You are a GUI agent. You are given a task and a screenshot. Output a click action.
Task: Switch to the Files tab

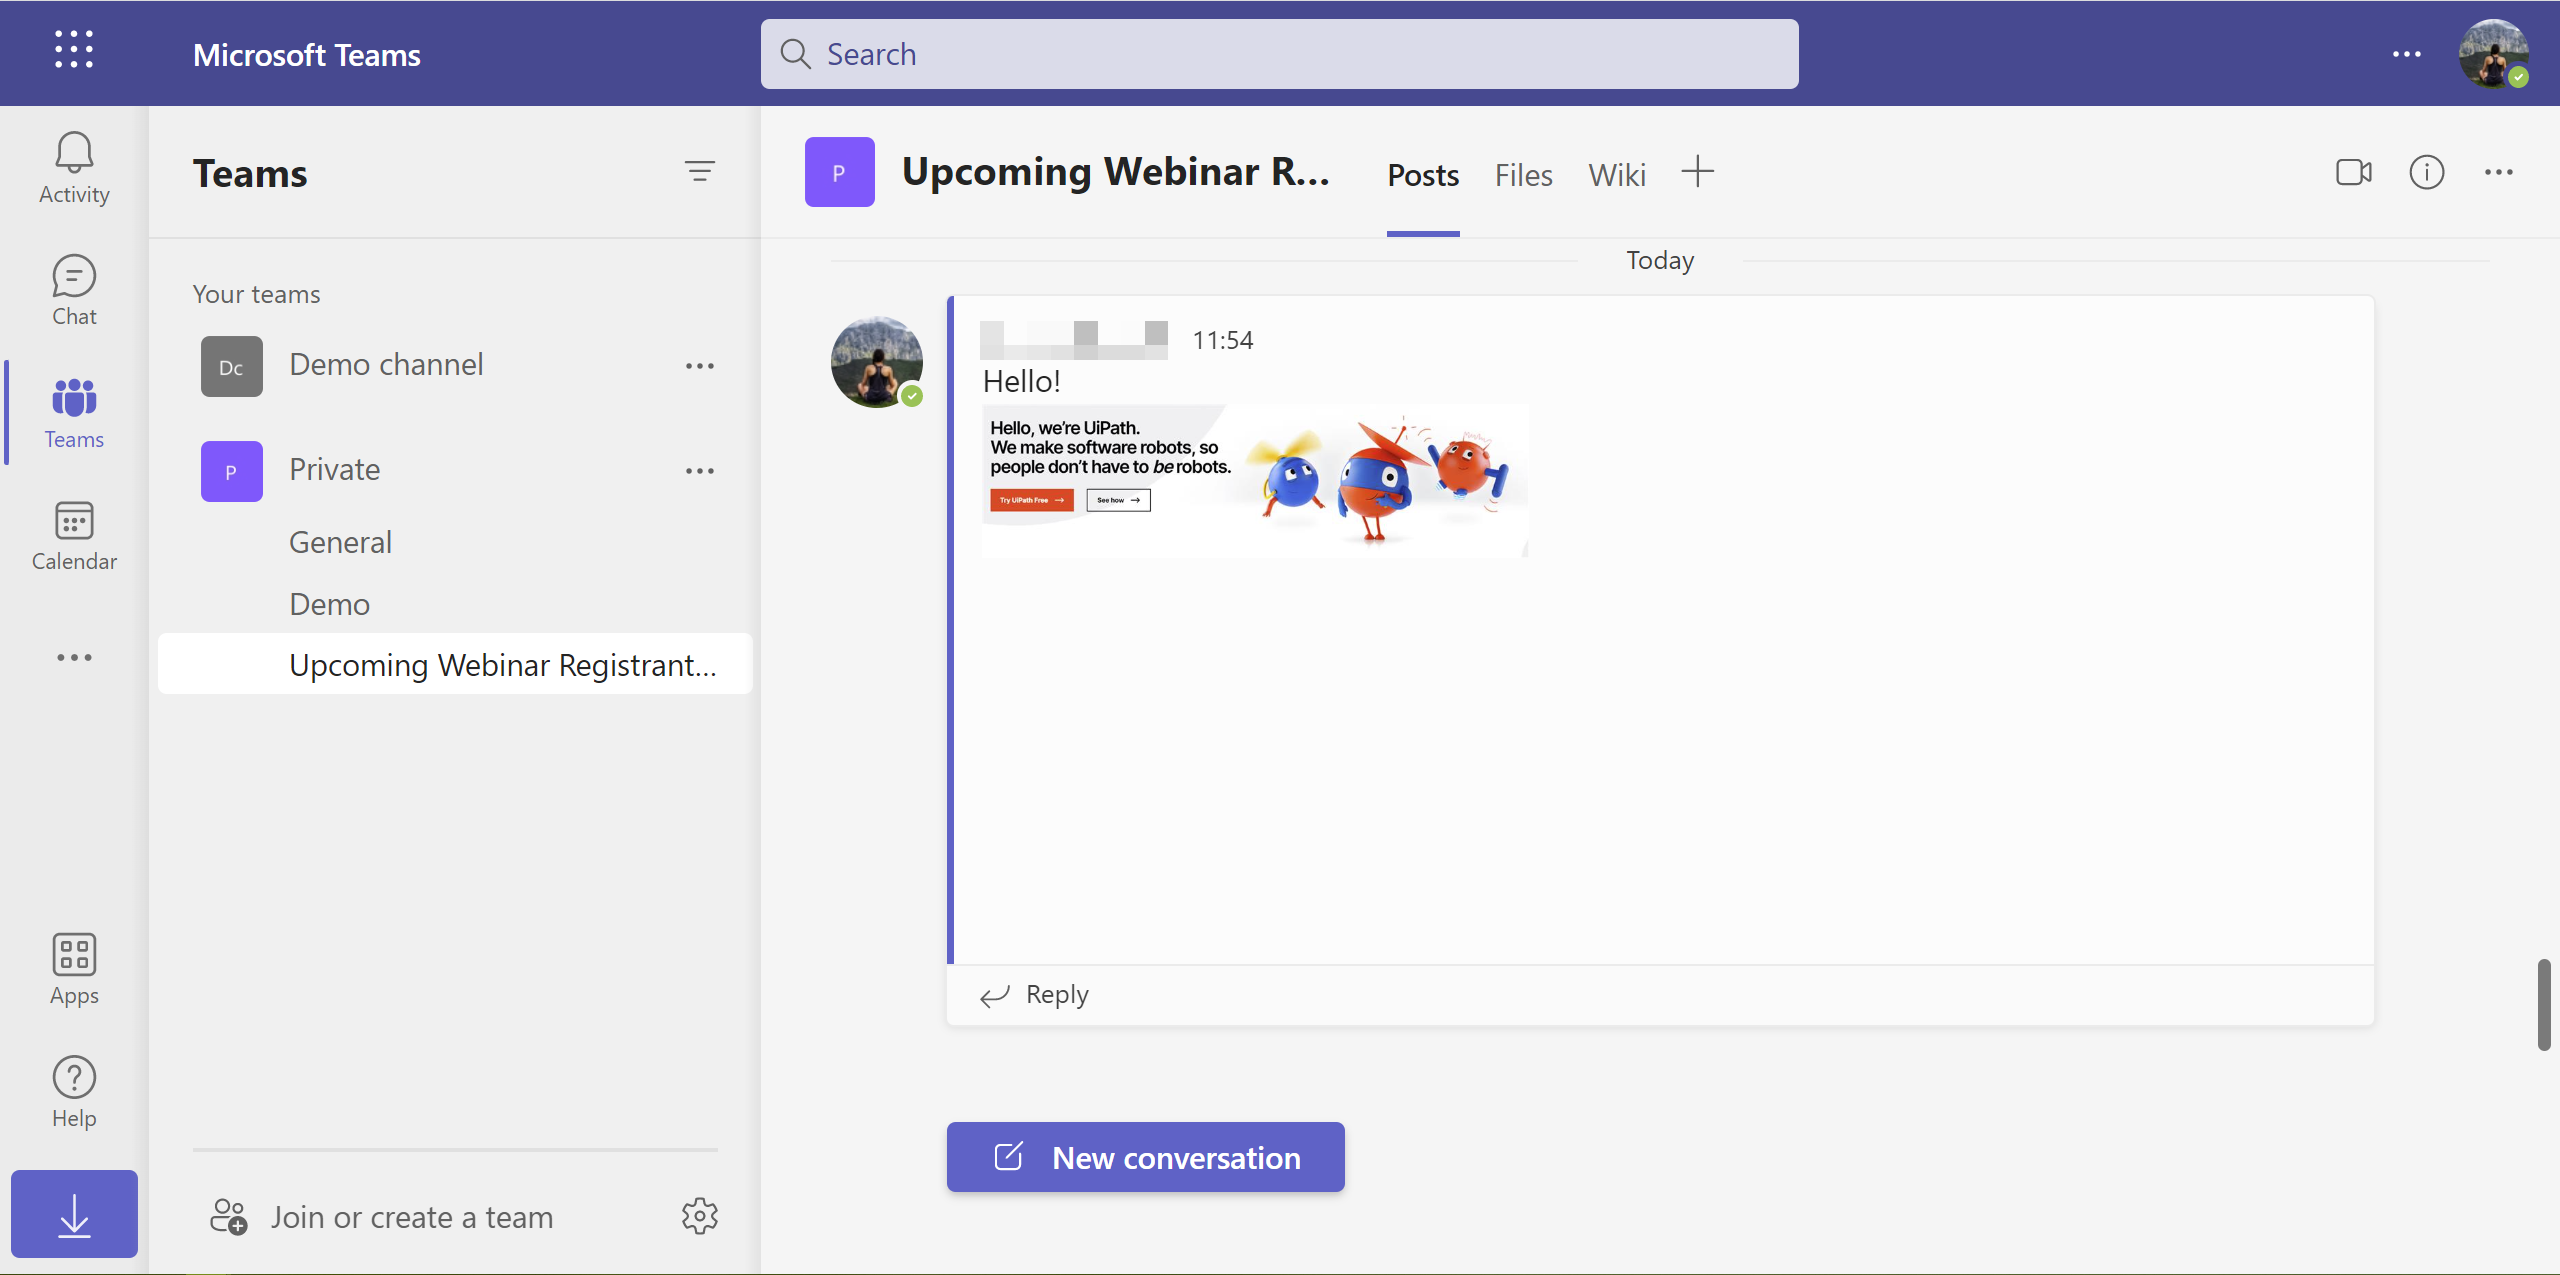tap(1524, 175)
